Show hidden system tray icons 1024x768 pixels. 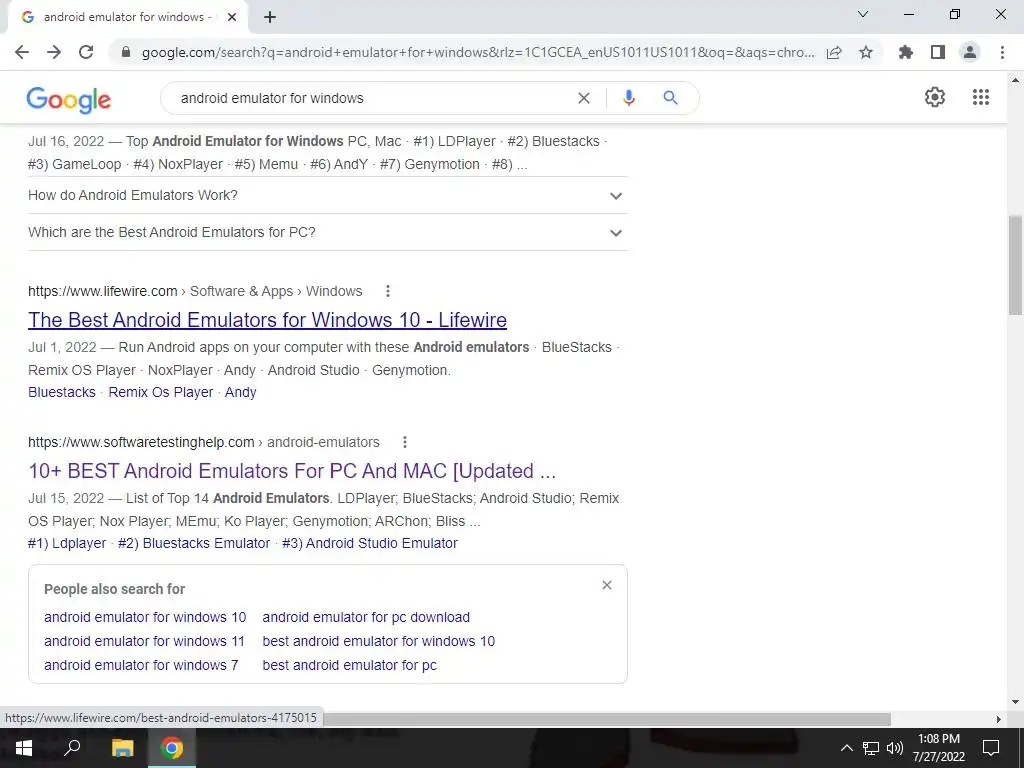[x=846, y=748]
